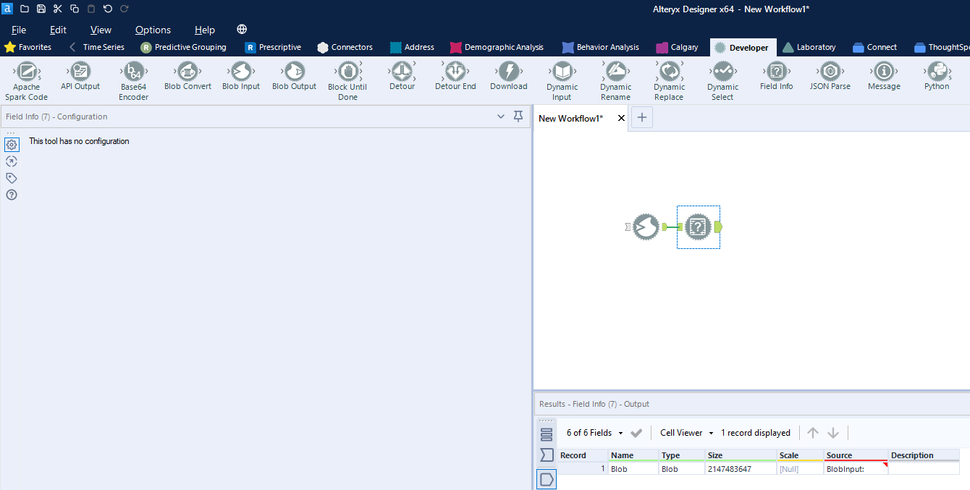Screen dimensions: 970x490
Task: Close the New Workflow1 tab
Action: [621, 118]
